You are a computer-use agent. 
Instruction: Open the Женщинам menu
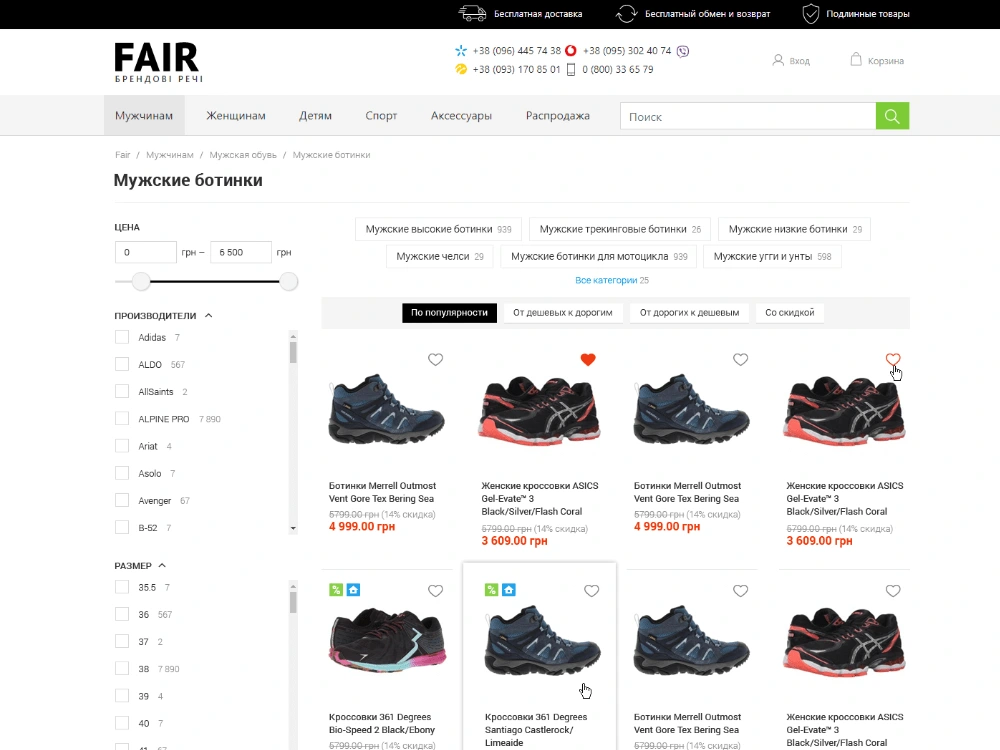[x=236, y=115]
